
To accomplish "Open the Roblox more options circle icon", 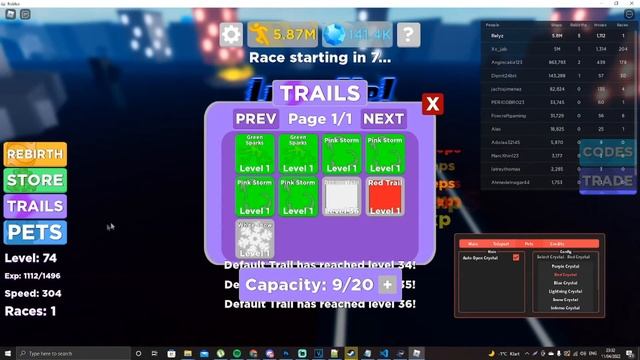I will [x=629, y=14].
